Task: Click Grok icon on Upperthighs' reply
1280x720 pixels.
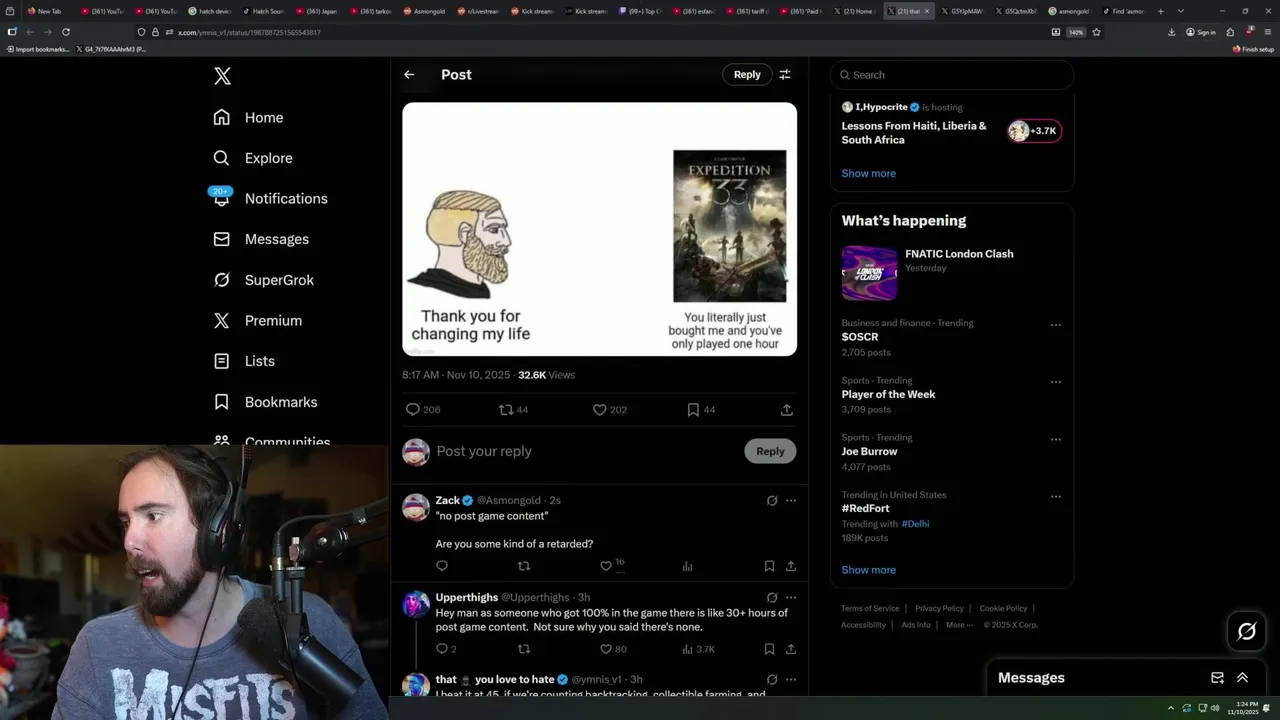Action: pos(772,598)
